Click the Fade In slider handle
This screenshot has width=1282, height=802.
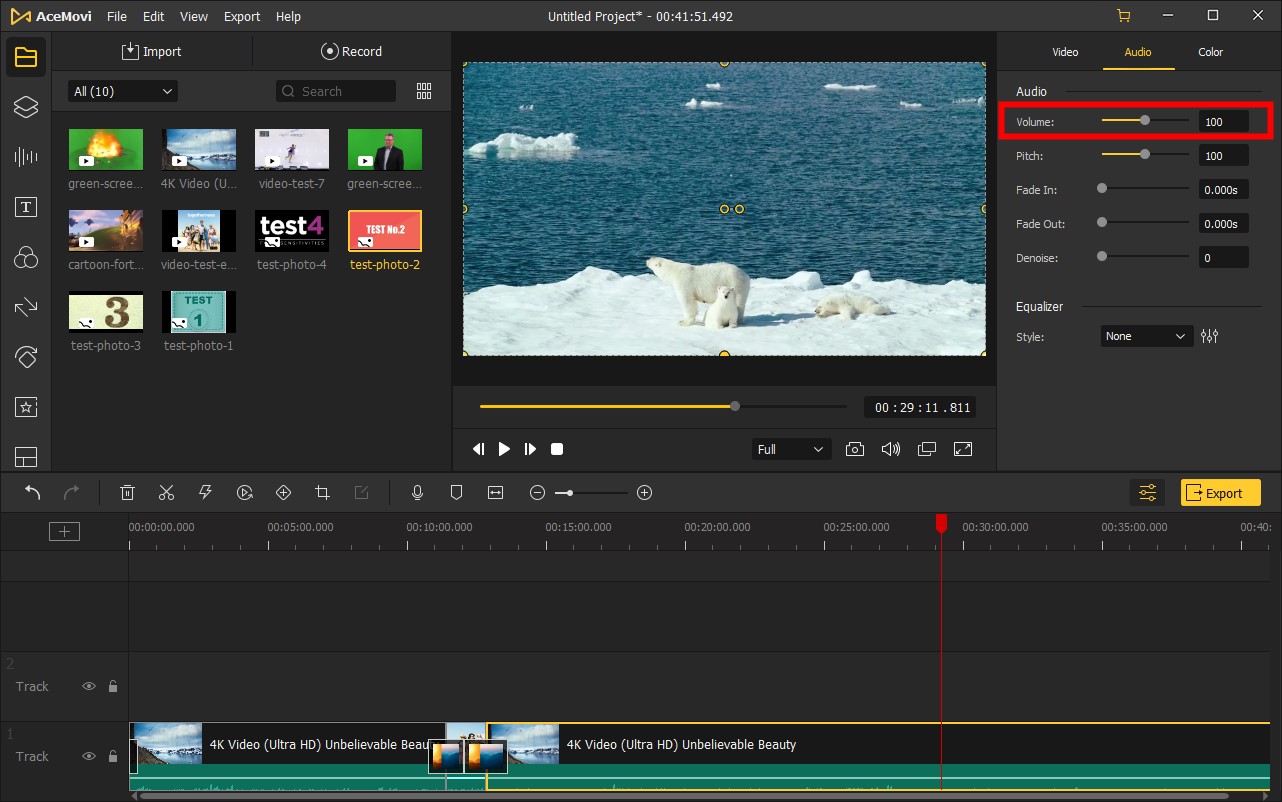pyautogui.click(x=1102, y=189)
